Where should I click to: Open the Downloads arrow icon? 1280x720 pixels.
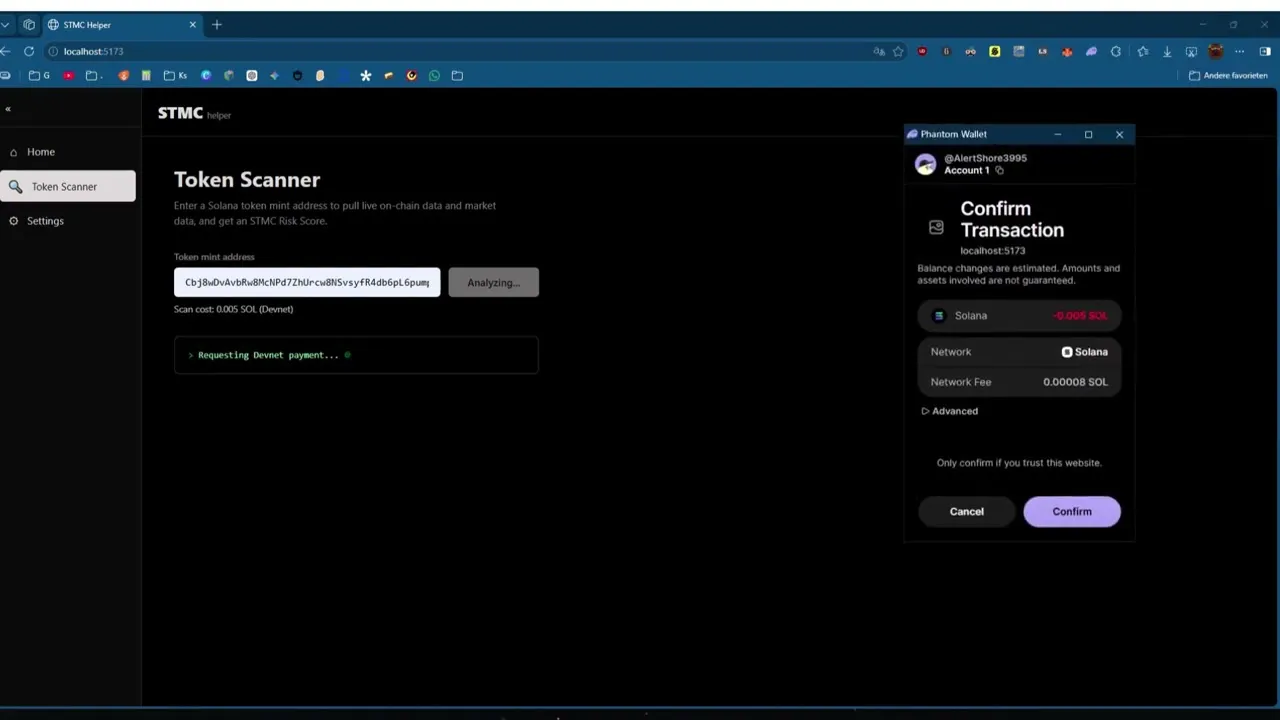pyautogui.click(x=1167, y=51)
